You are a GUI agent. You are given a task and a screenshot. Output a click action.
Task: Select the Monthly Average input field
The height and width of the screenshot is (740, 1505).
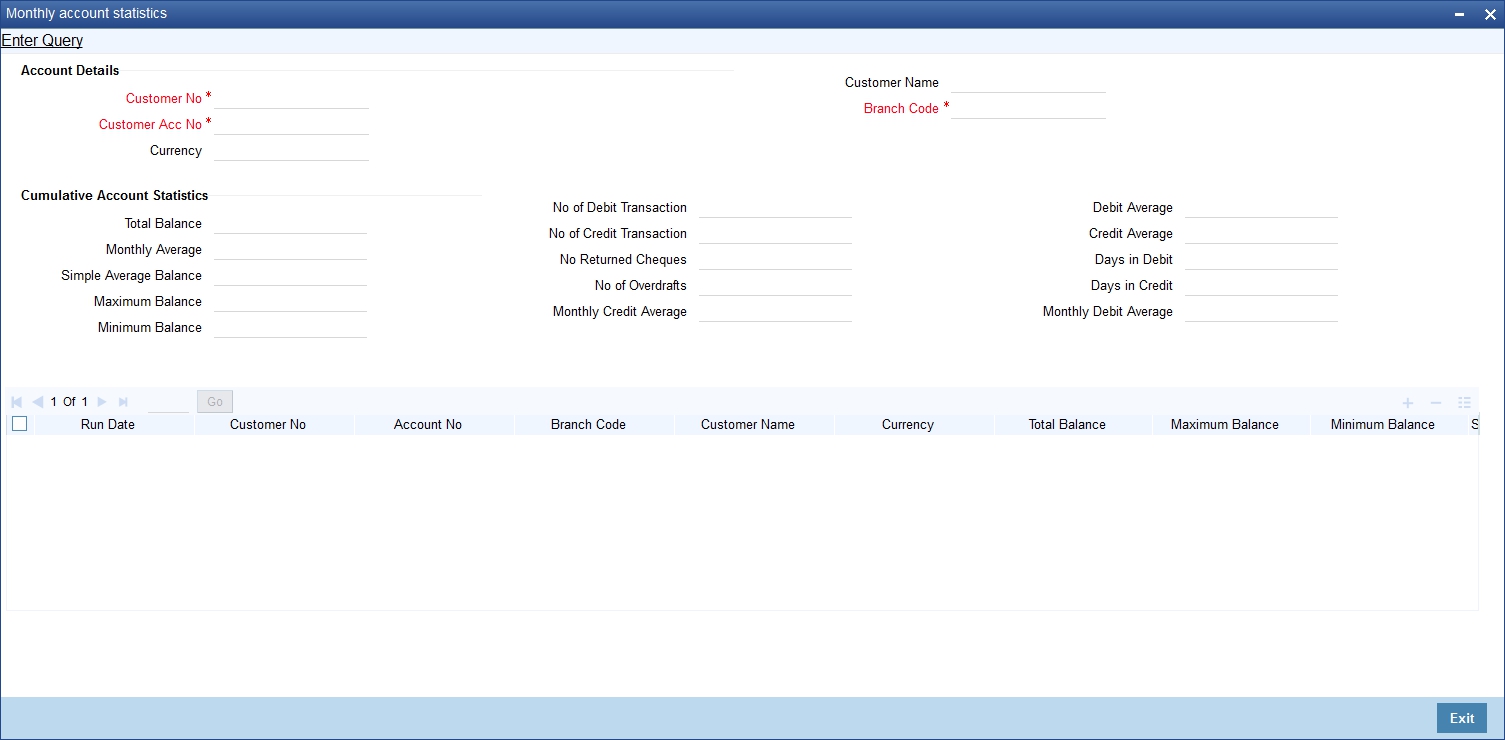290,249
